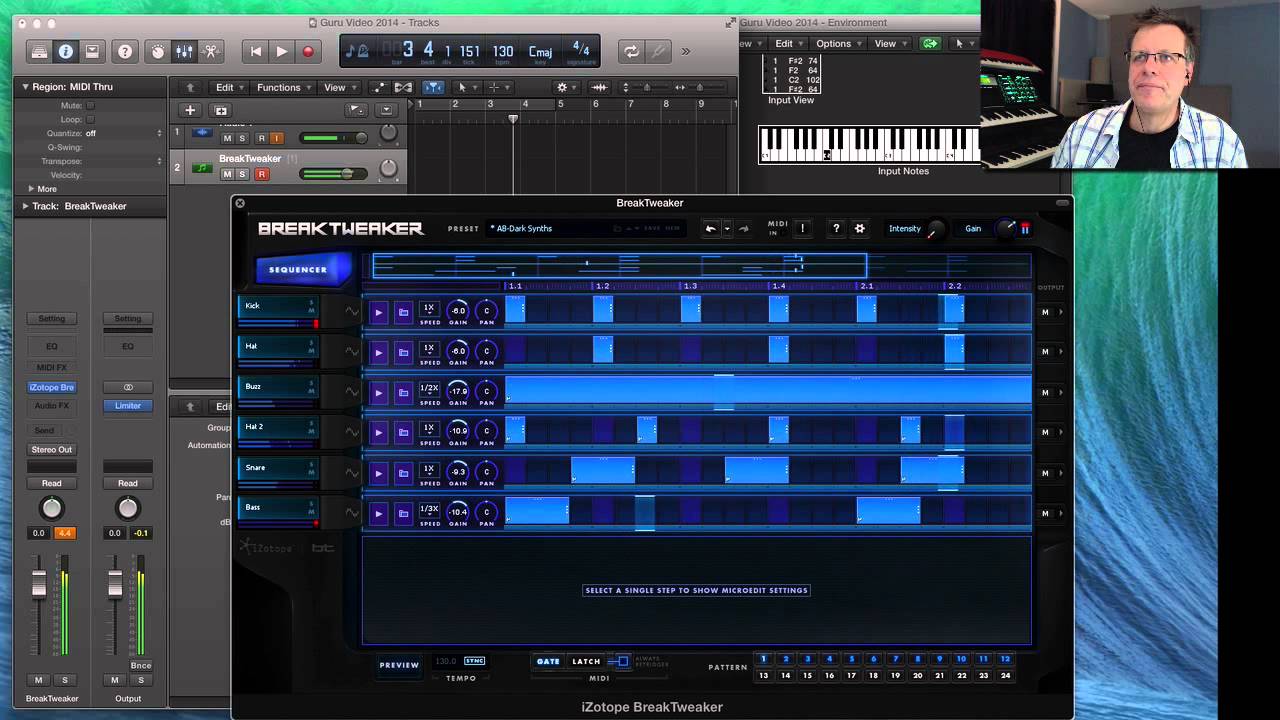The image size is (1280, 720).
Task: Preview the Bass track with play icon
Action: pos(378,513)
